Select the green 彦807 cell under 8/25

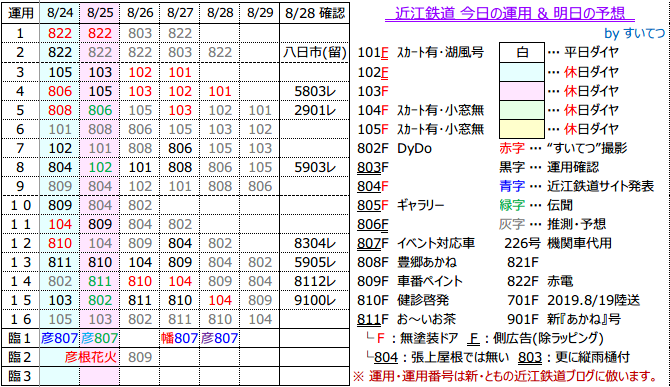[100, 338]
